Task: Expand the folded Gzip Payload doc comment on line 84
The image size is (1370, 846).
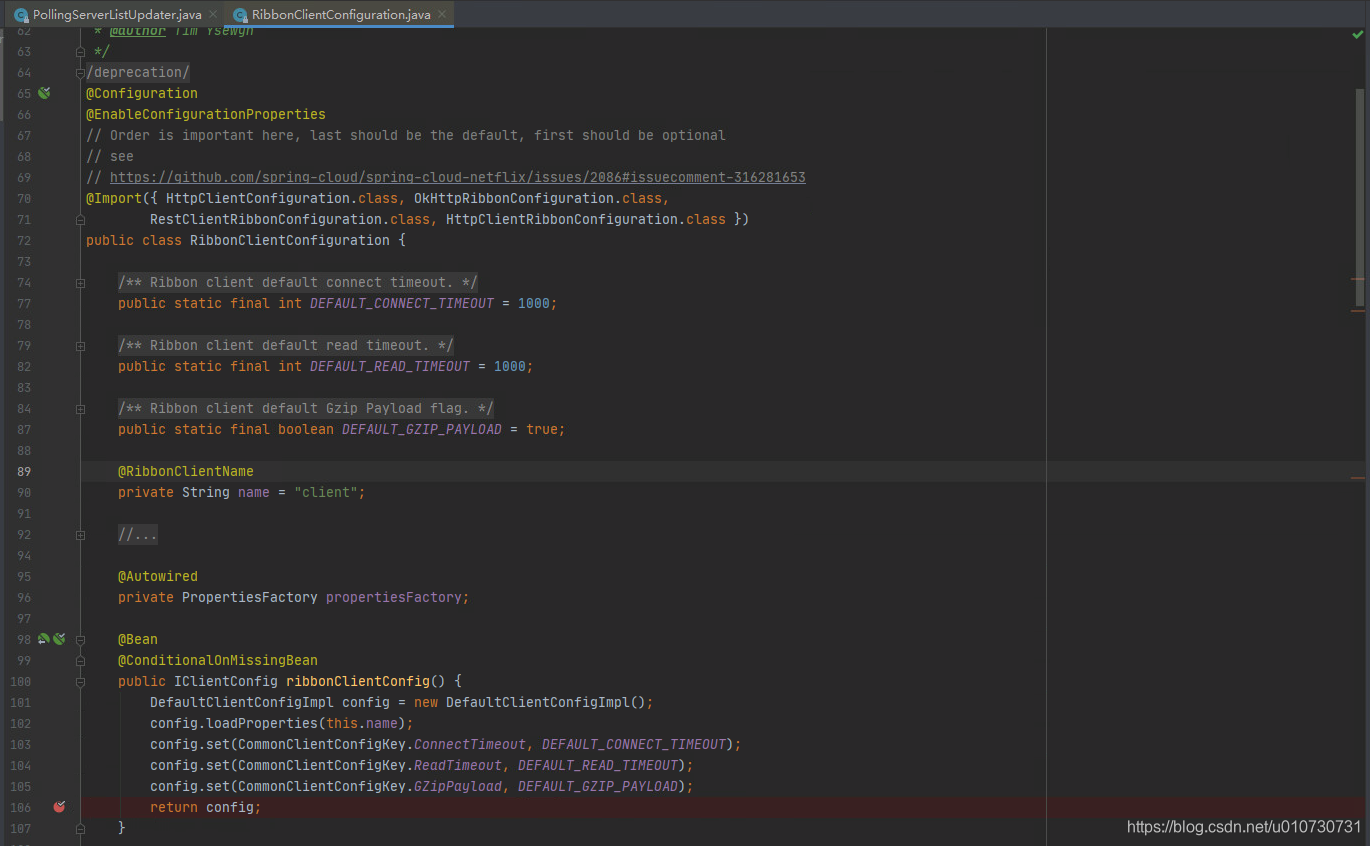Action: 80,409
